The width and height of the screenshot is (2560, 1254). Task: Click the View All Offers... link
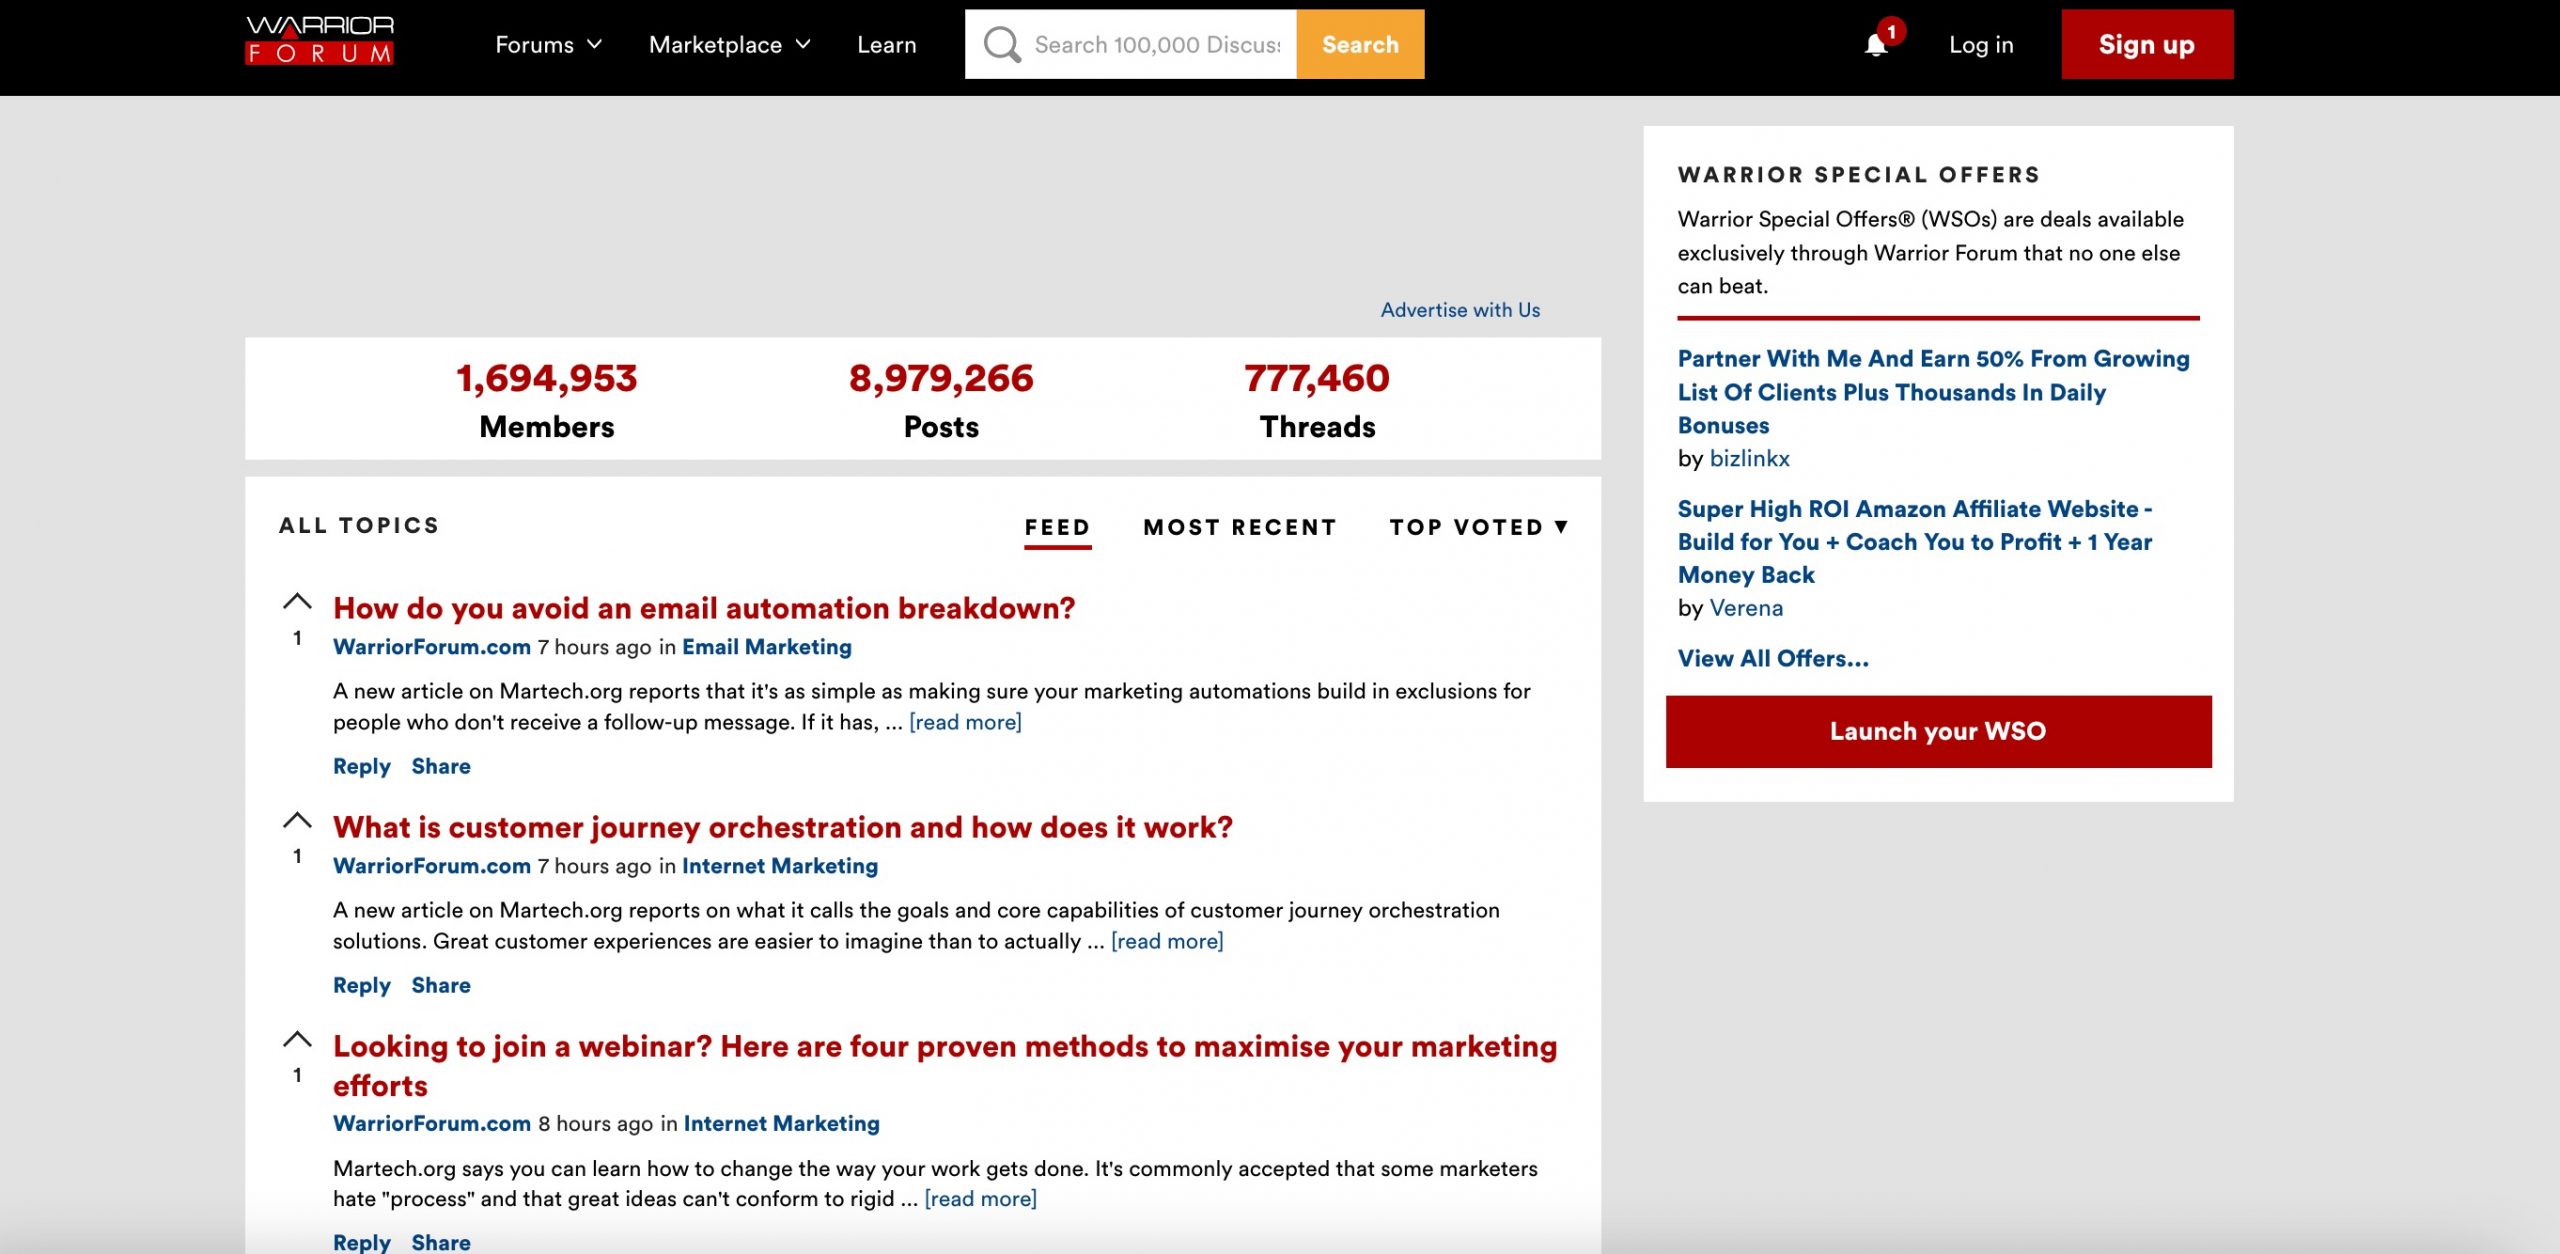pyautogui.click(x=1773, y=658)
